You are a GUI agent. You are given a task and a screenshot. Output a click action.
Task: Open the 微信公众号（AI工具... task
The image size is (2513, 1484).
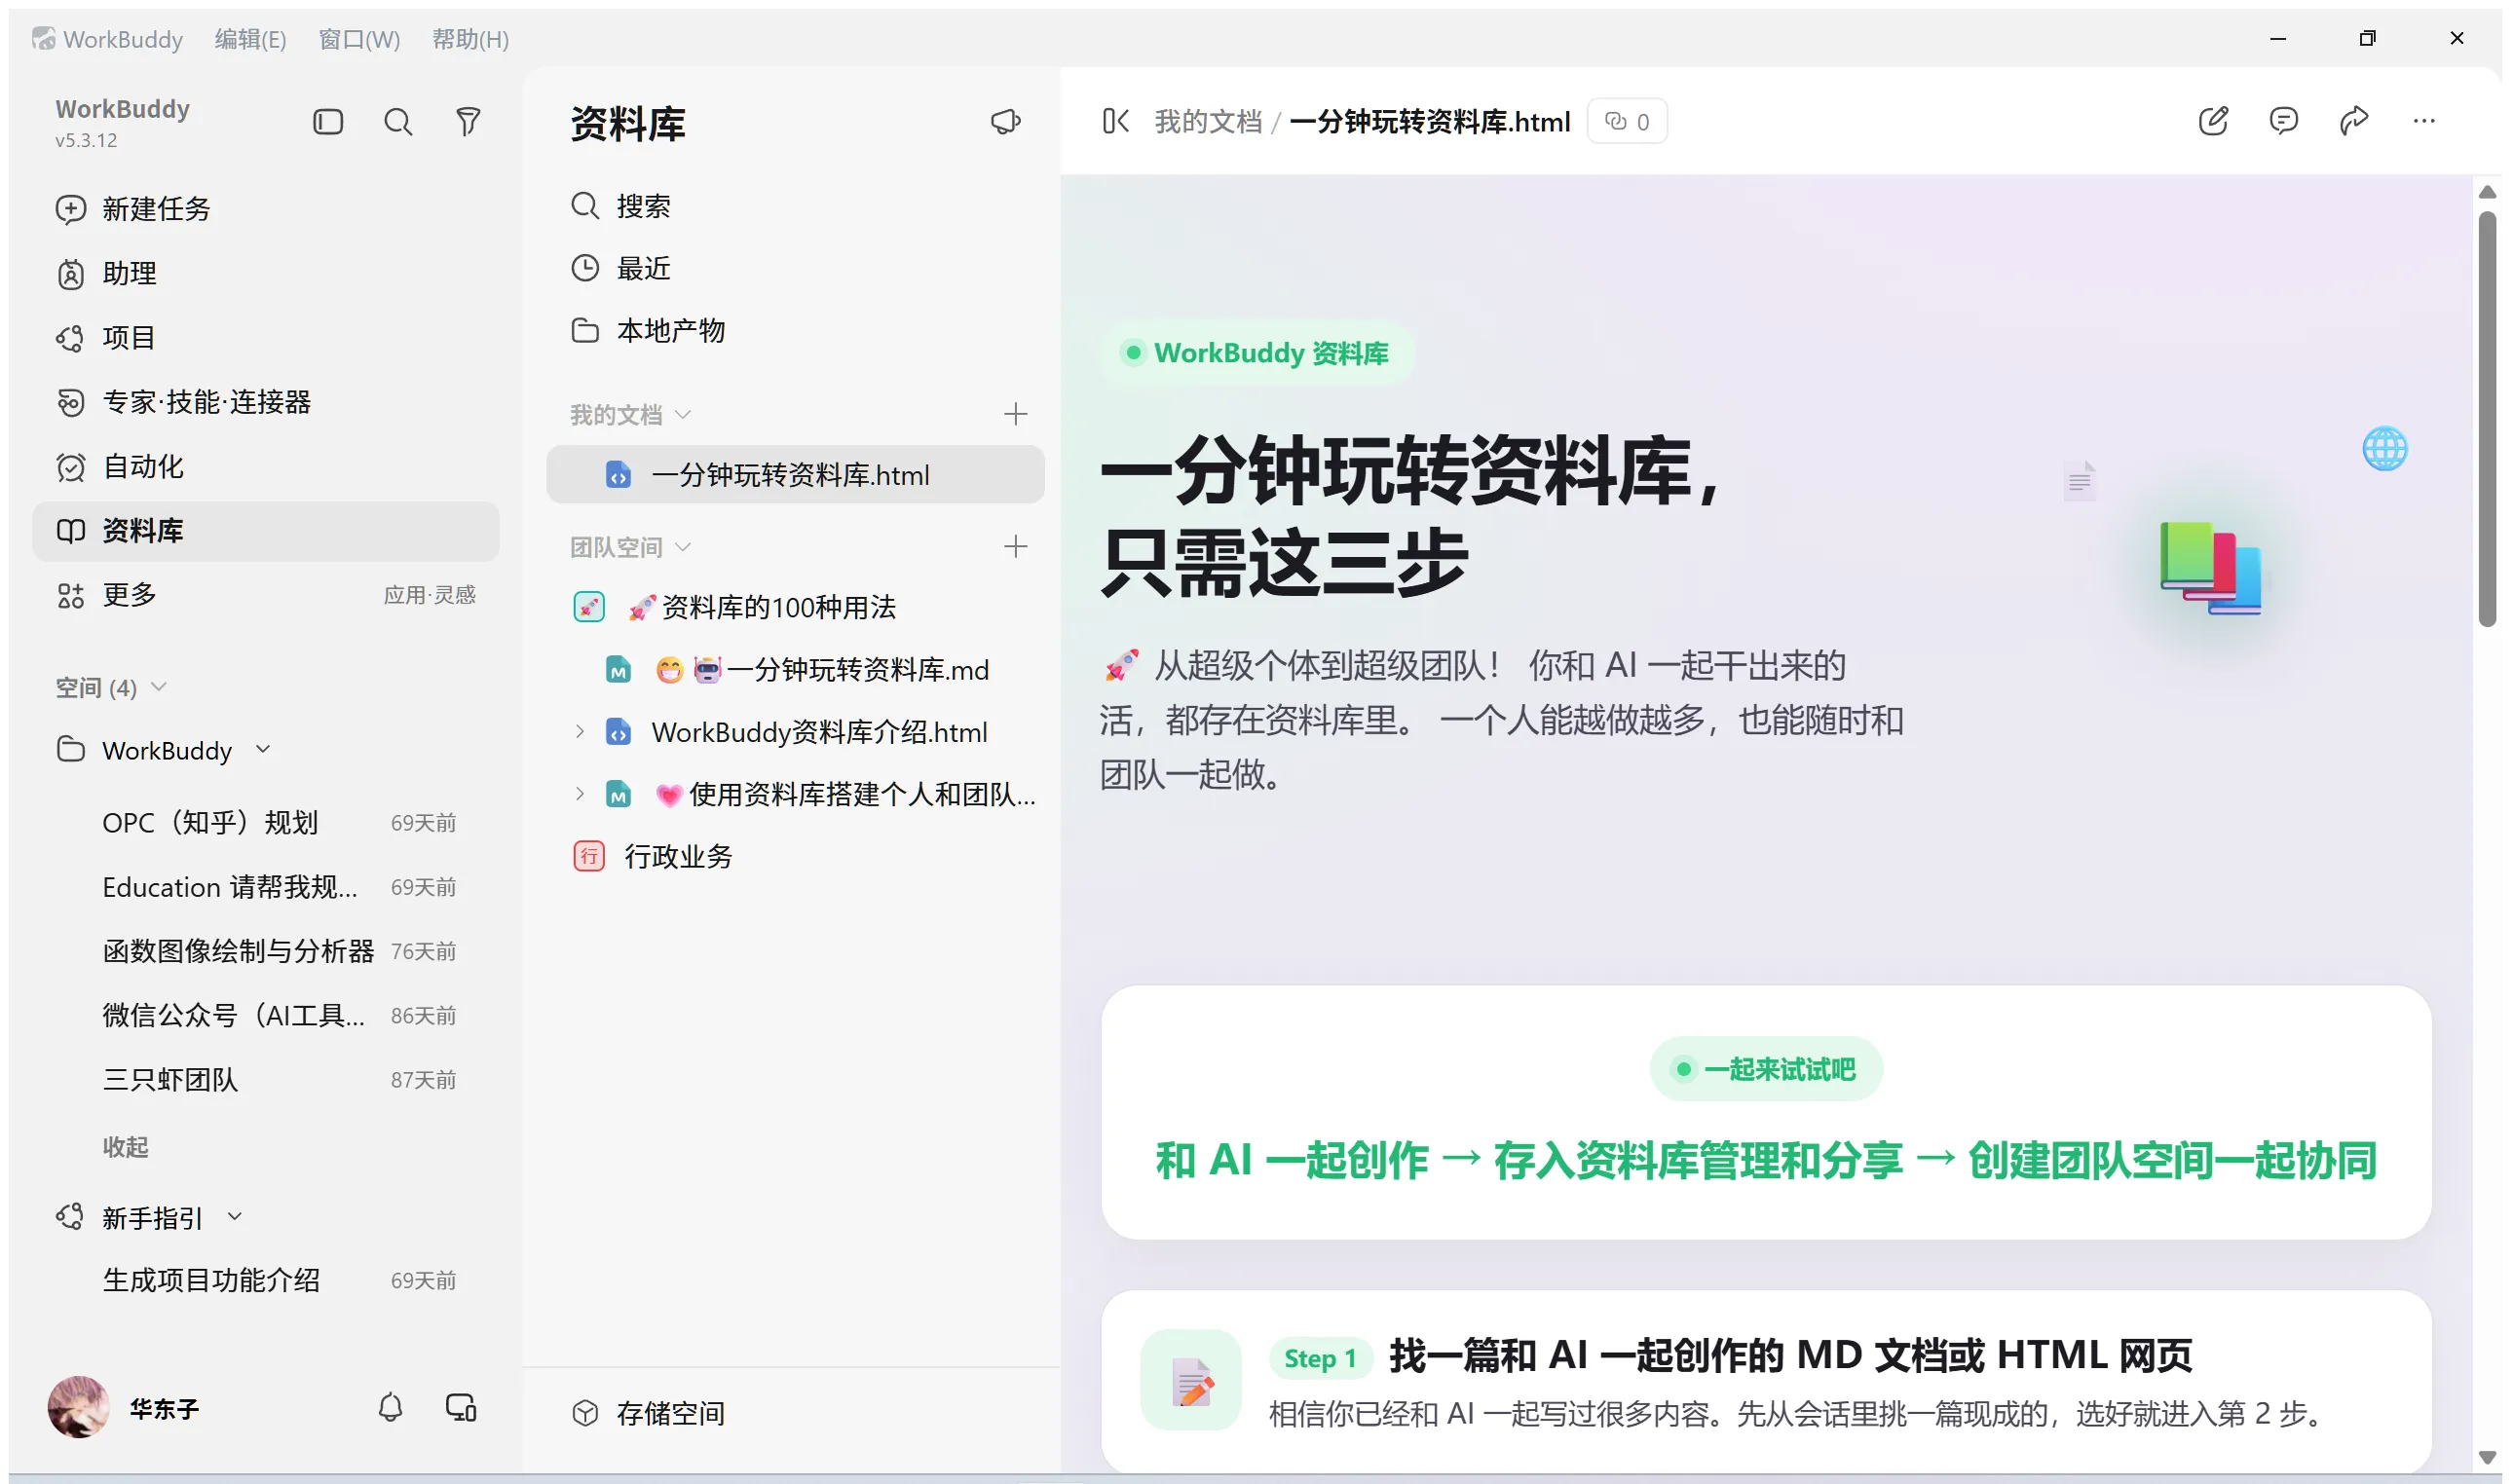click(265, 1016)
